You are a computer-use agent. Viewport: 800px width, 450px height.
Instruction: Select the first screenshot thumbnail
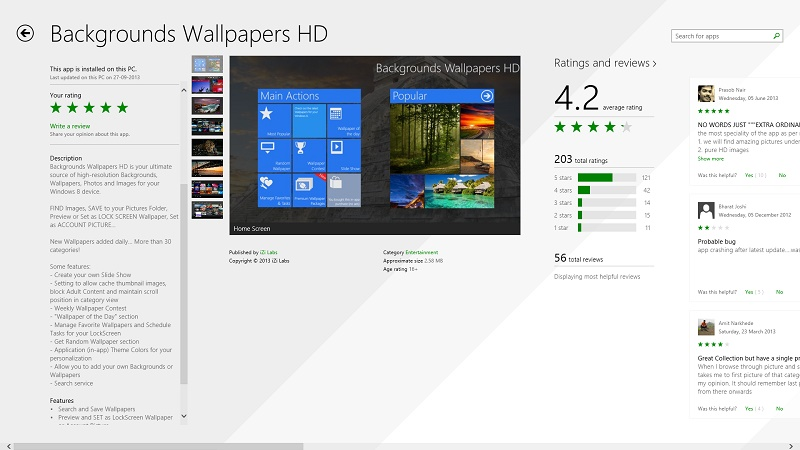point(207,64)
